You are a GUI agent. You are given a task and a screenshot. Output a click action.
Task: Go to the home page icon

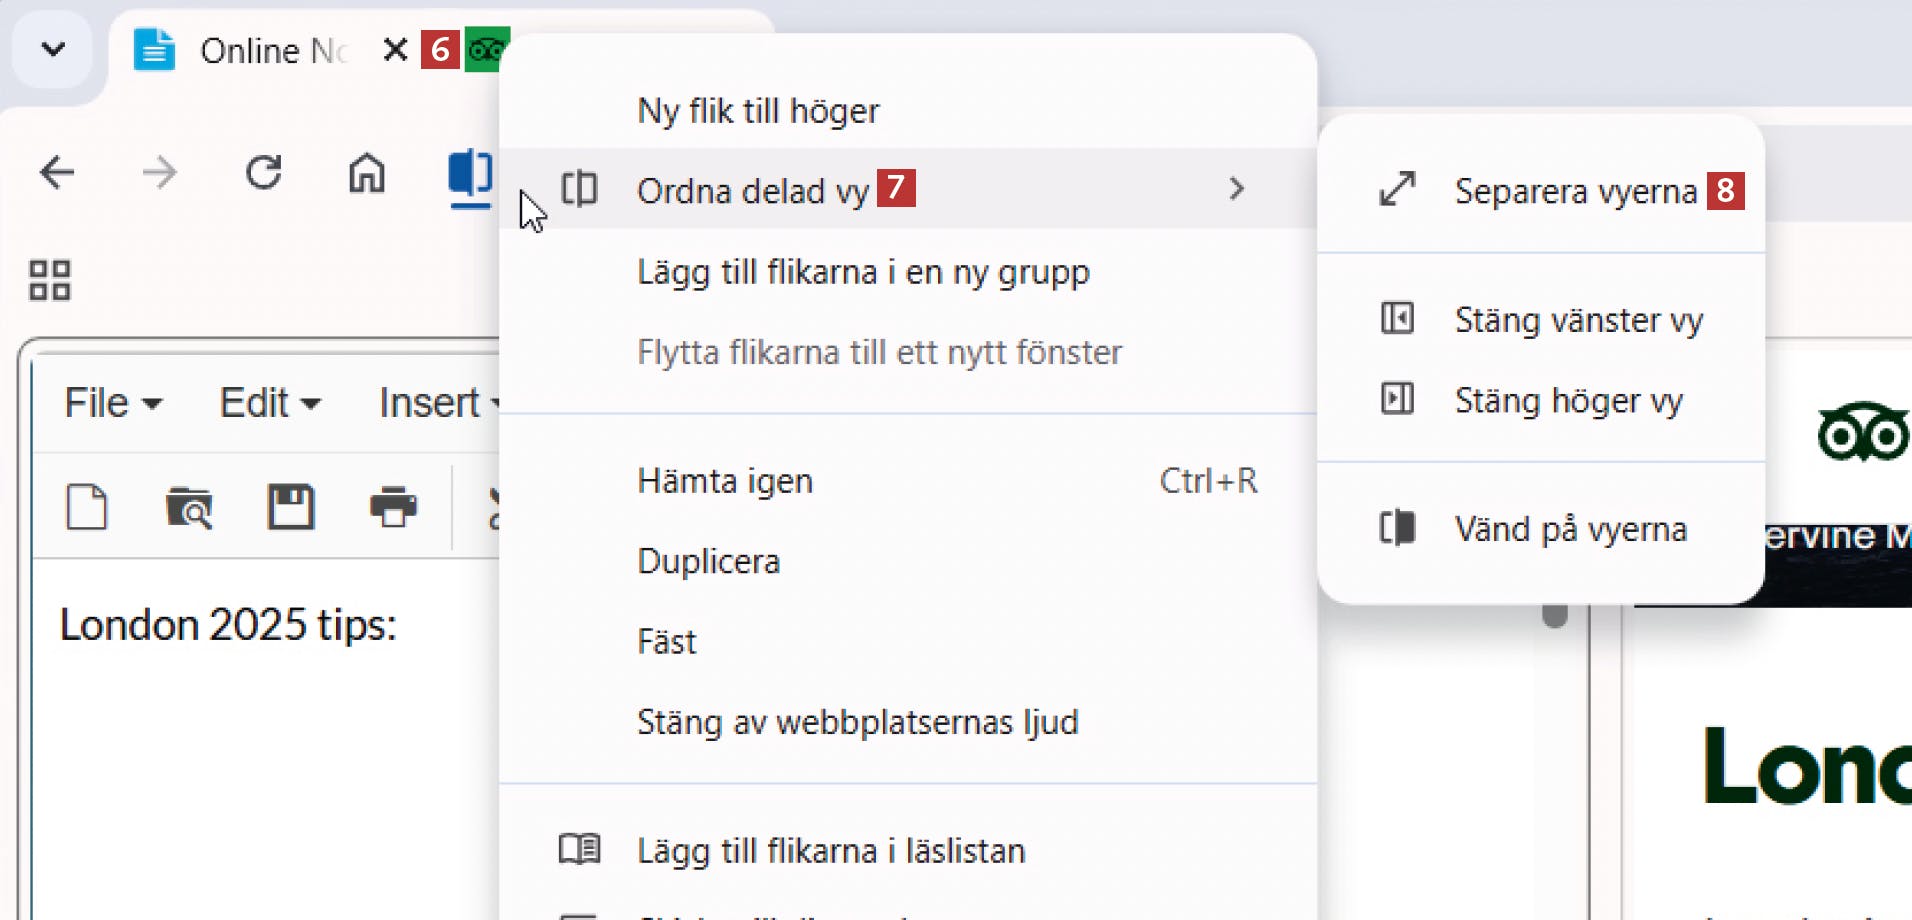tap(366, 173)
